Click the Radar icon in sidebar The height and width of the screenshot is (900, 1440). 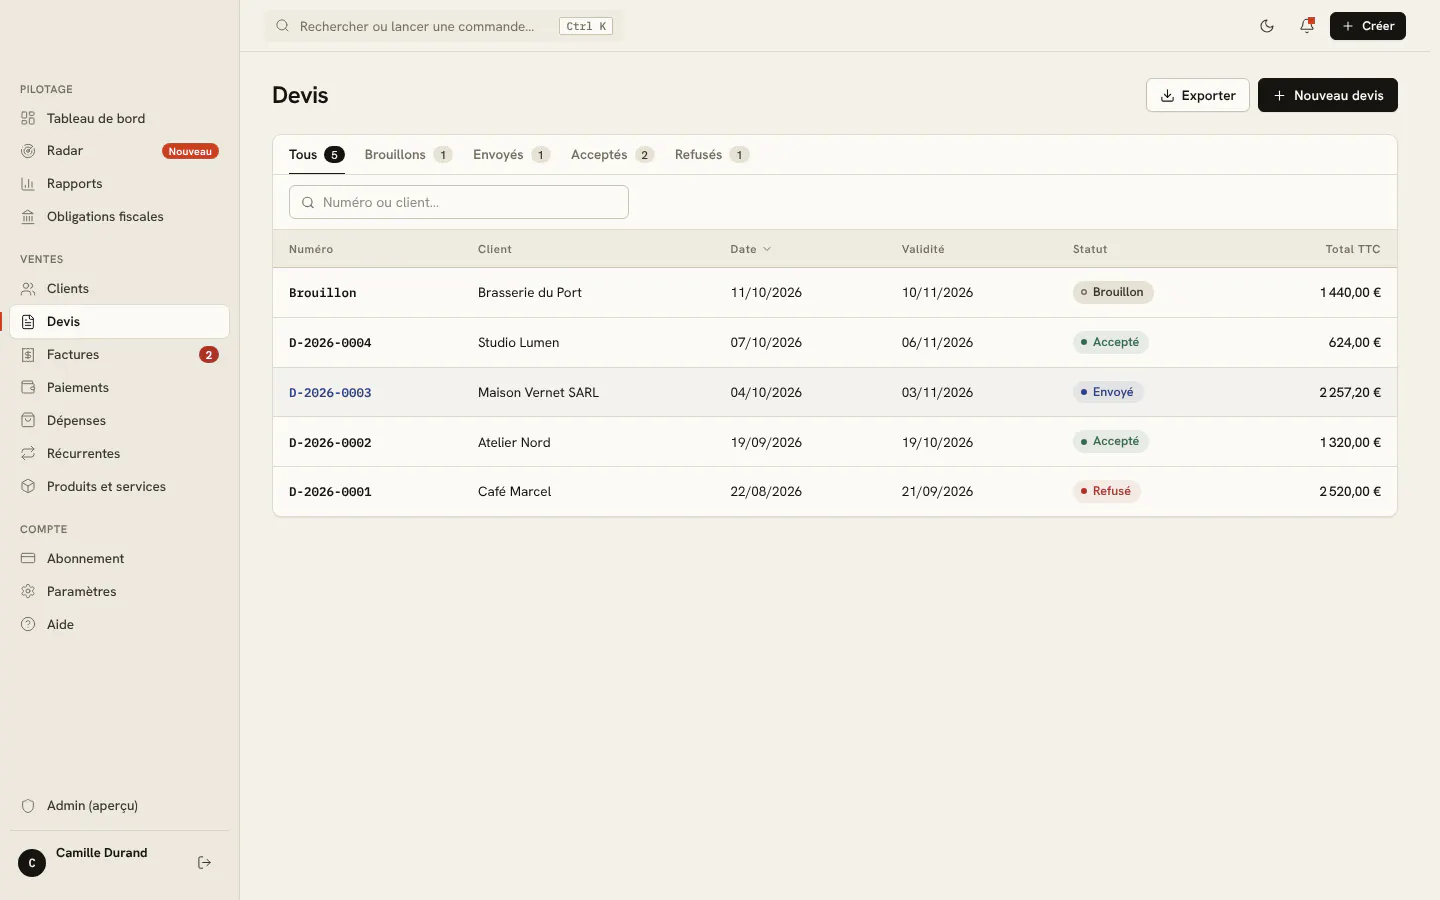click(28, 151)
